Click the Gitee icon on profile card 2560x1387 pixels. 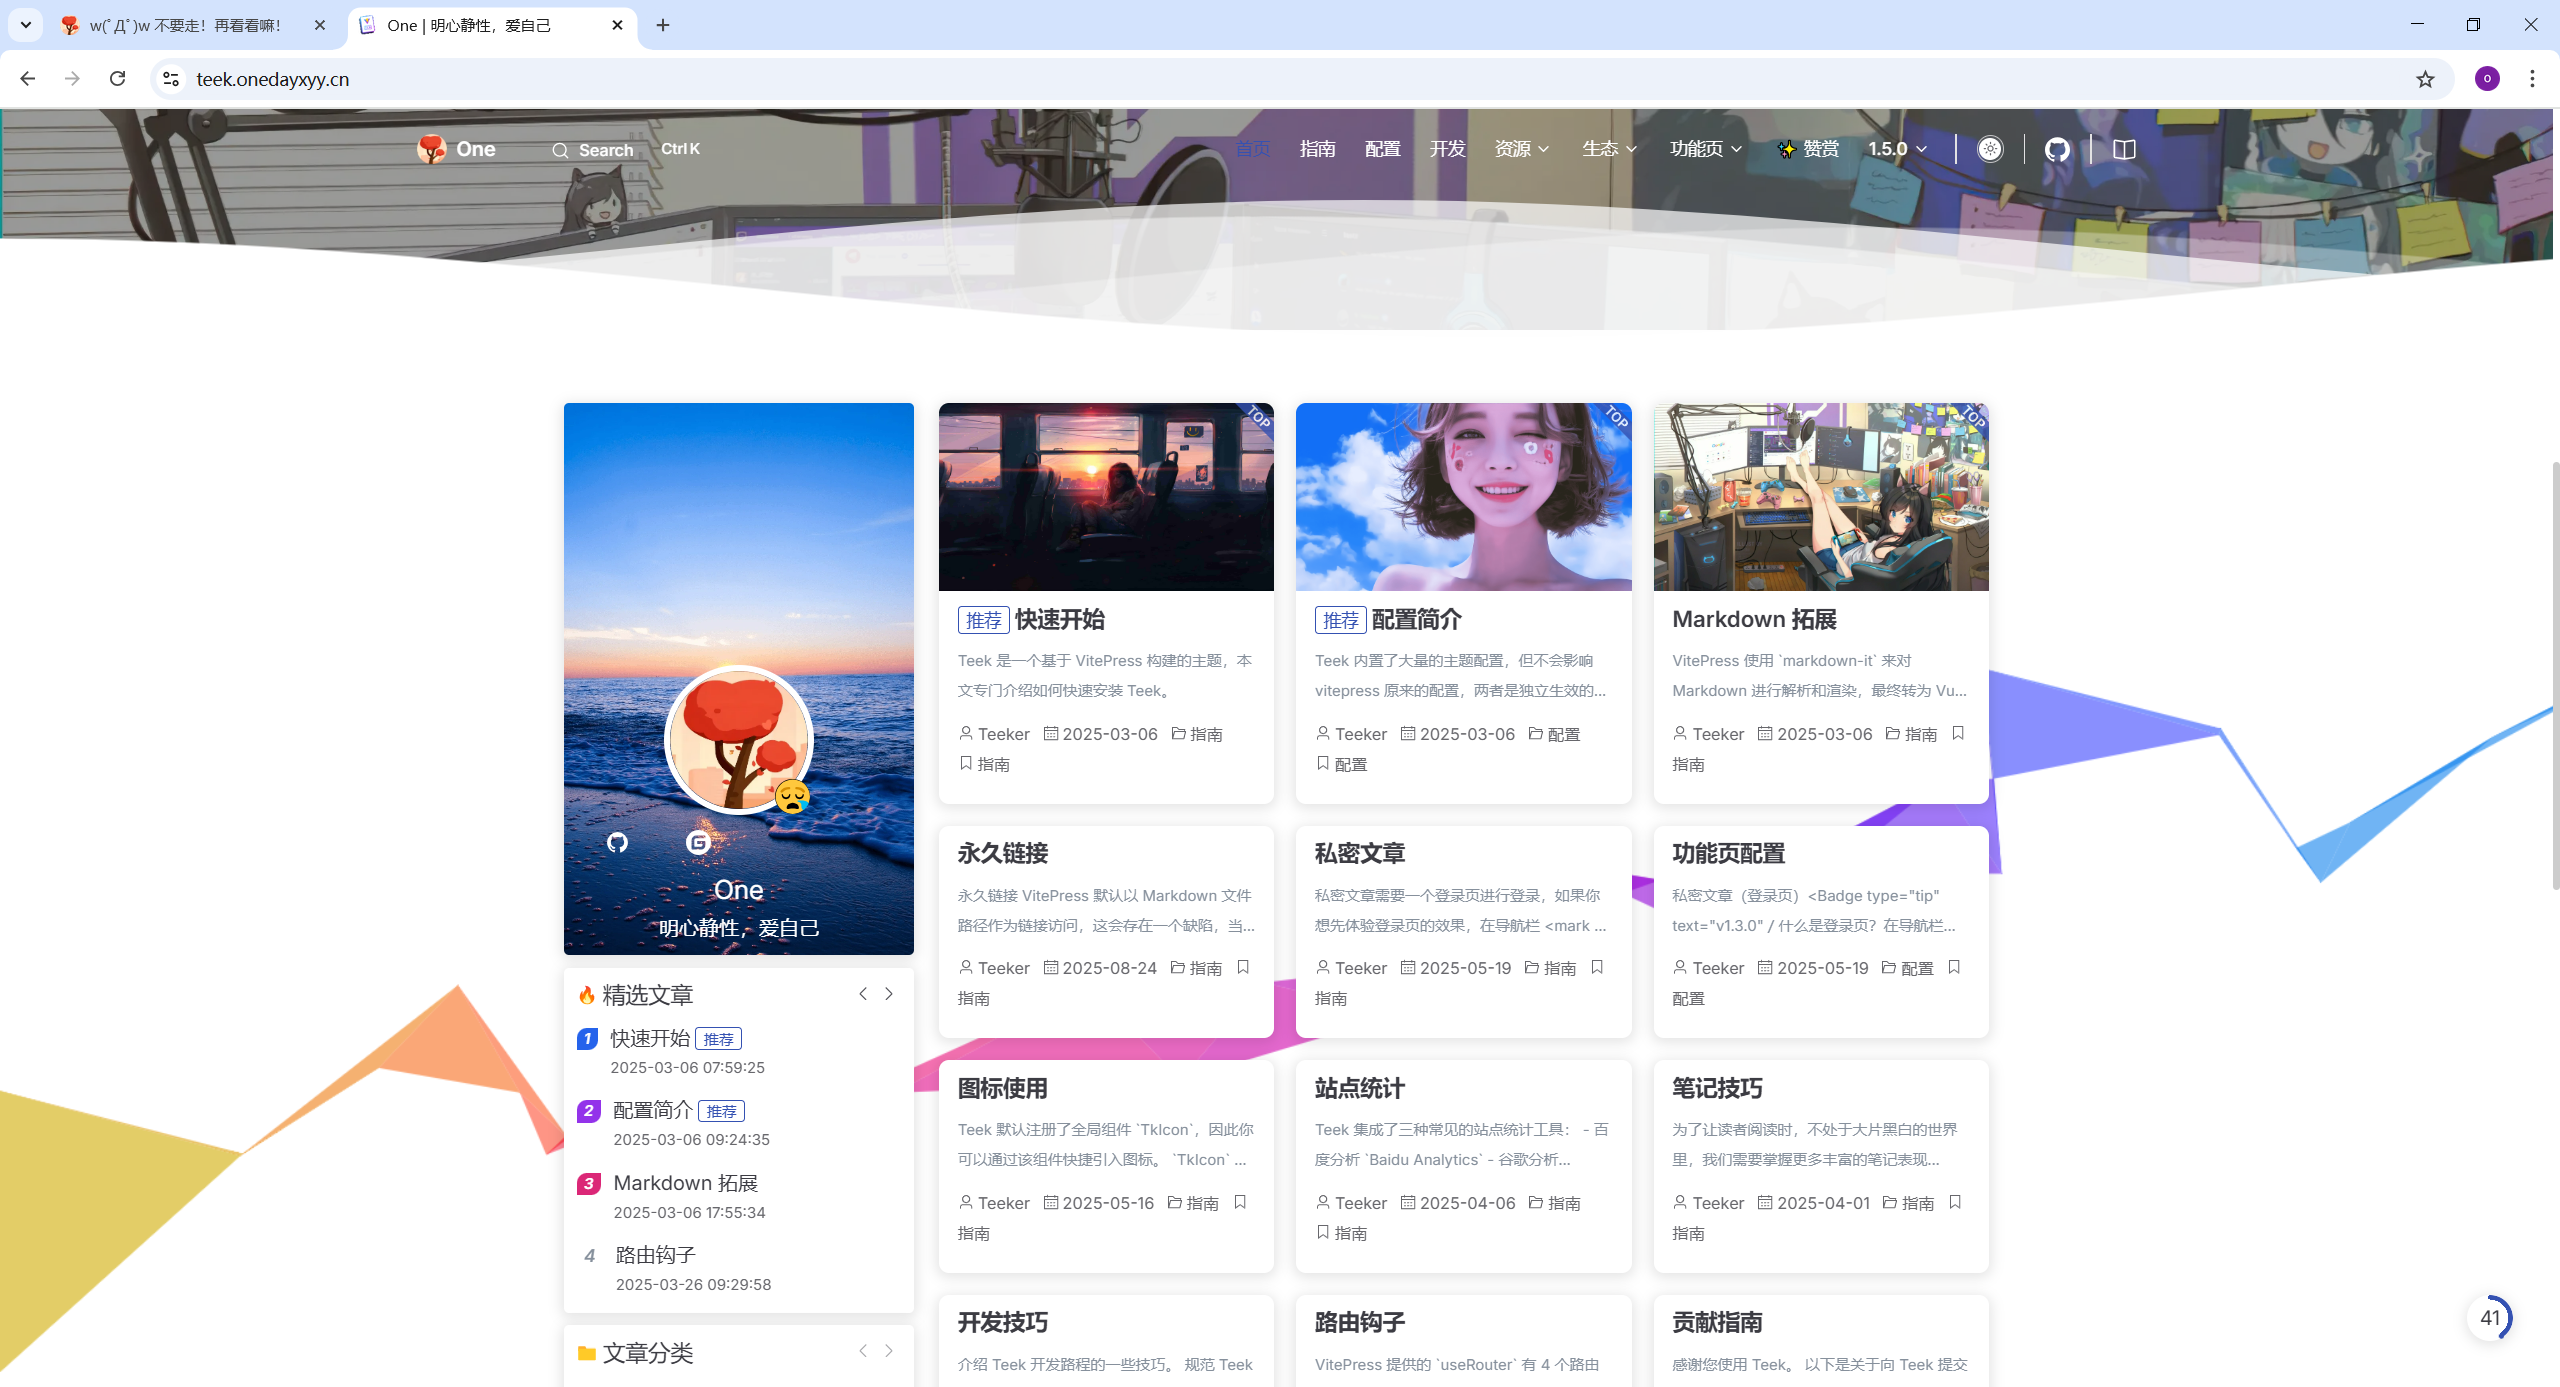pos(698,842)
